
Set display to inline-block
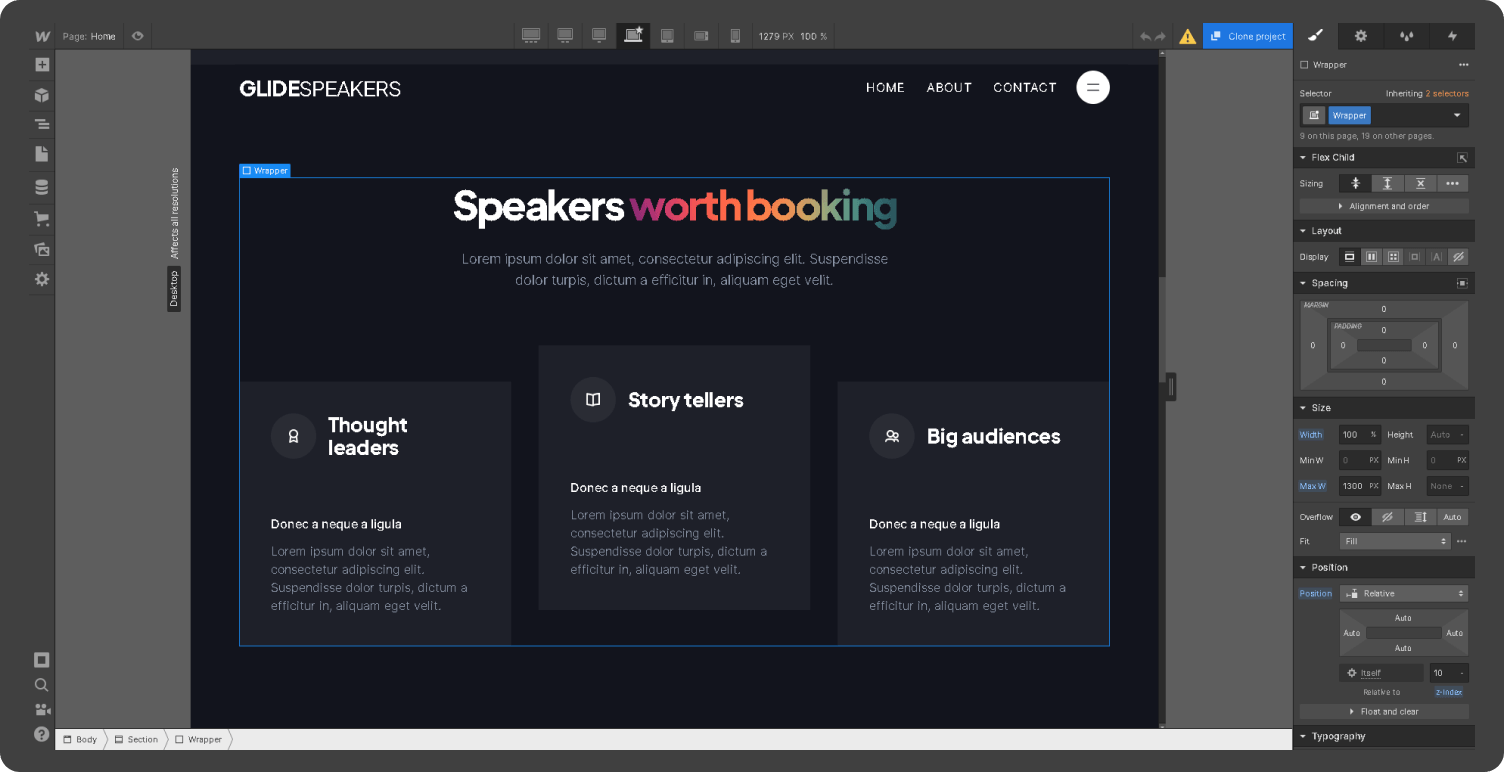coord(1414,257)
